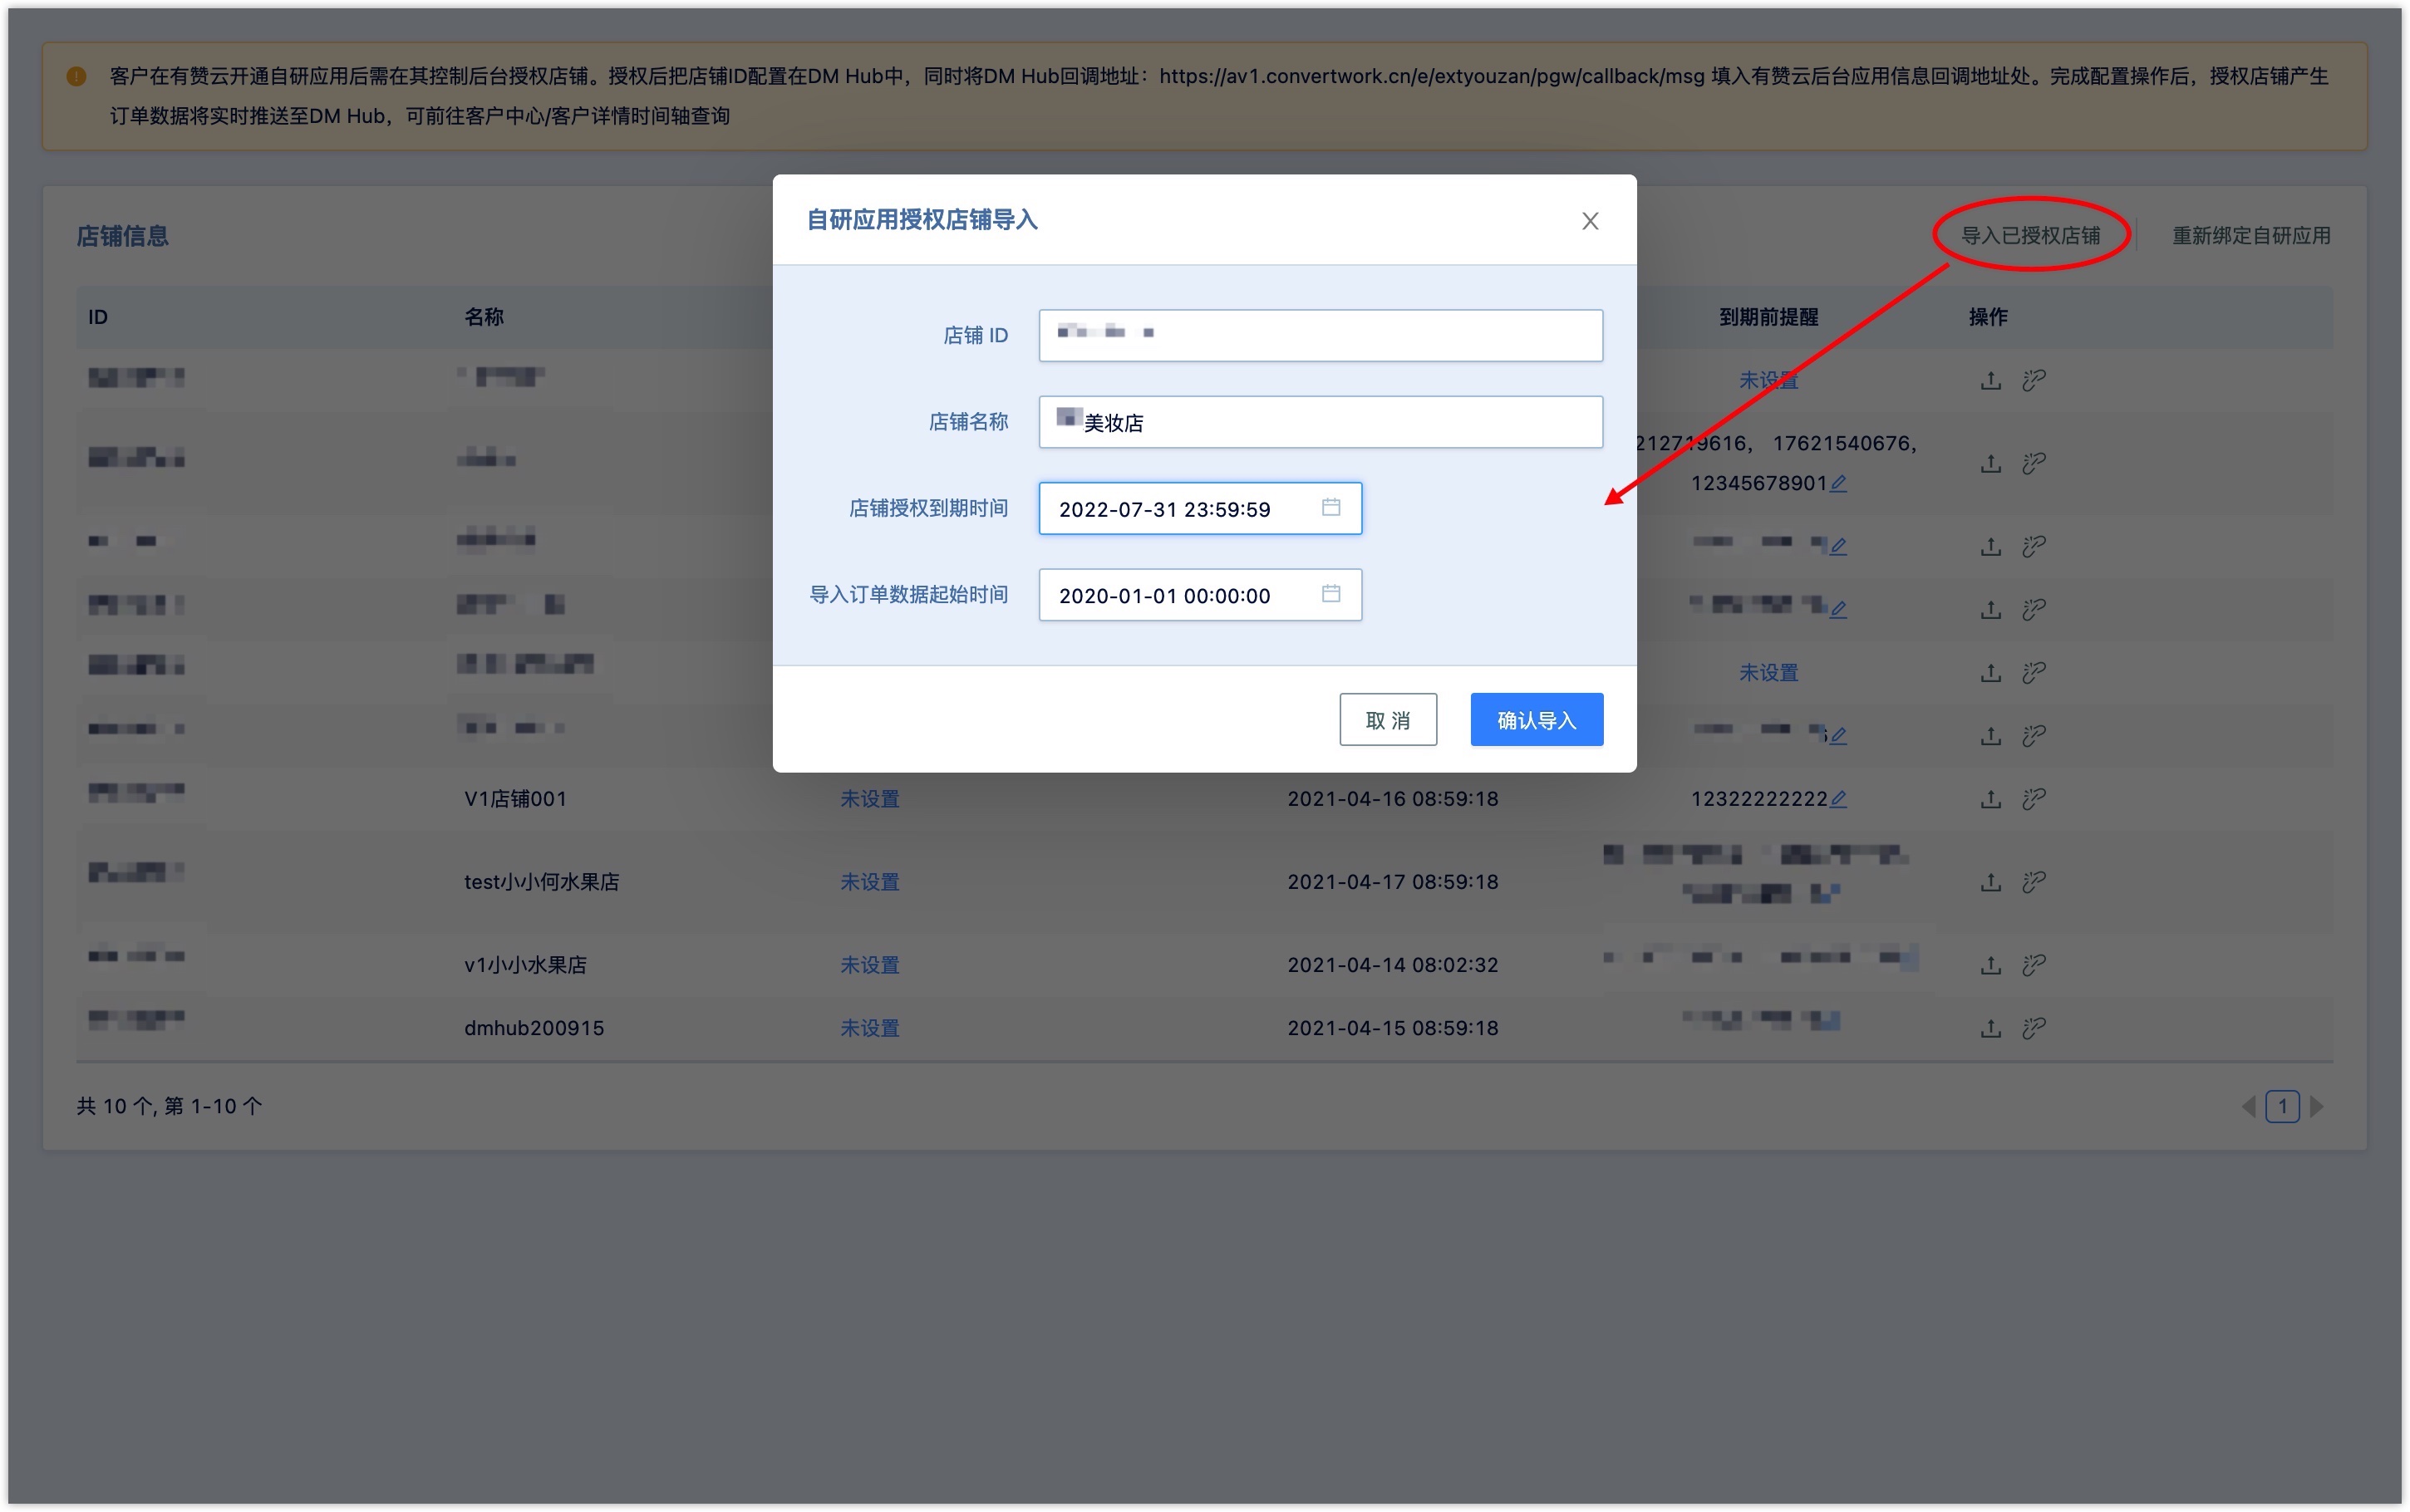Click 未设置 link in test小小何水果店 row
The width and height of the screenshot is (2410, 1512).
(x=869, y=882)
